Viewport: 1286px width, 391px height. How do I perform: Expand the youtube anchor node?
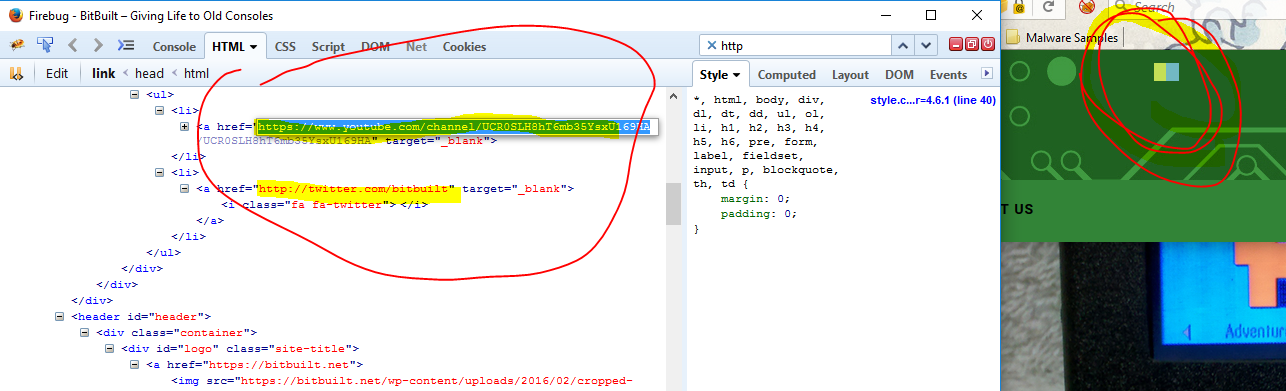[185, 126]
